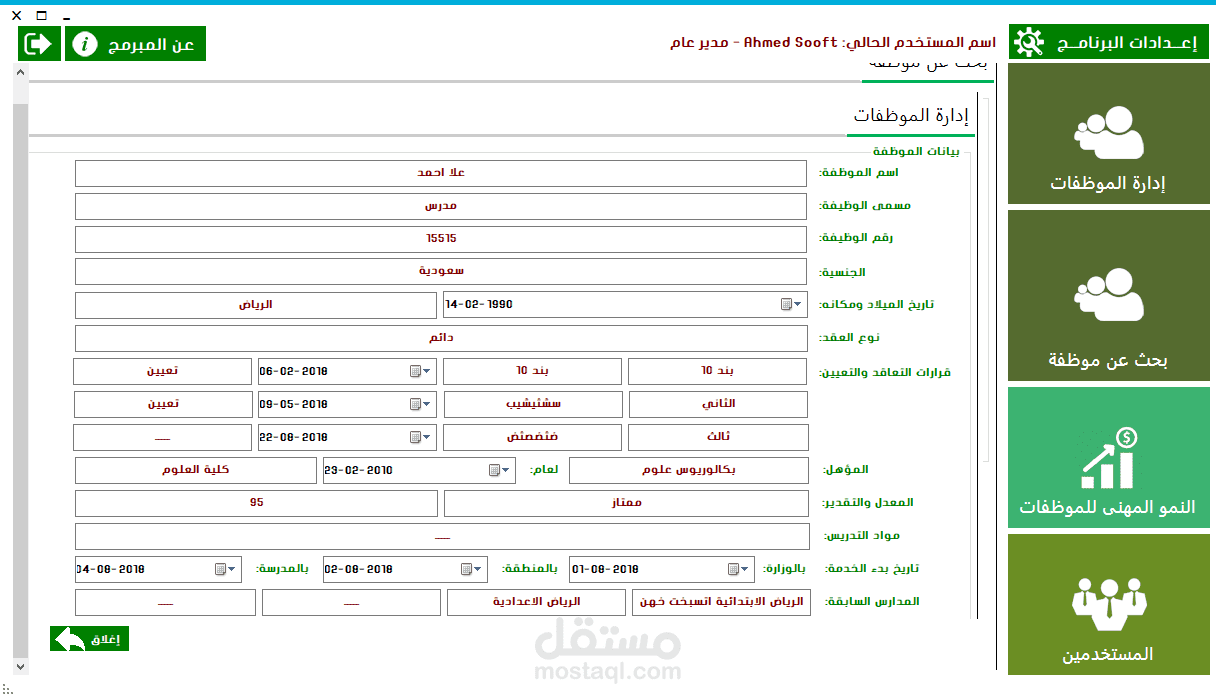Click college field كلية العلوم
This screenshot has height=698, width=1217.
coord(196,470)
